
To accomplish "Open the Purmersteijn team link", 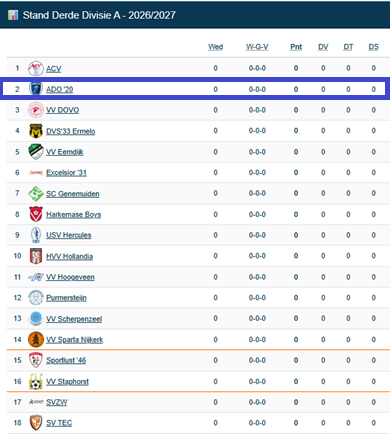I will 66,298.
